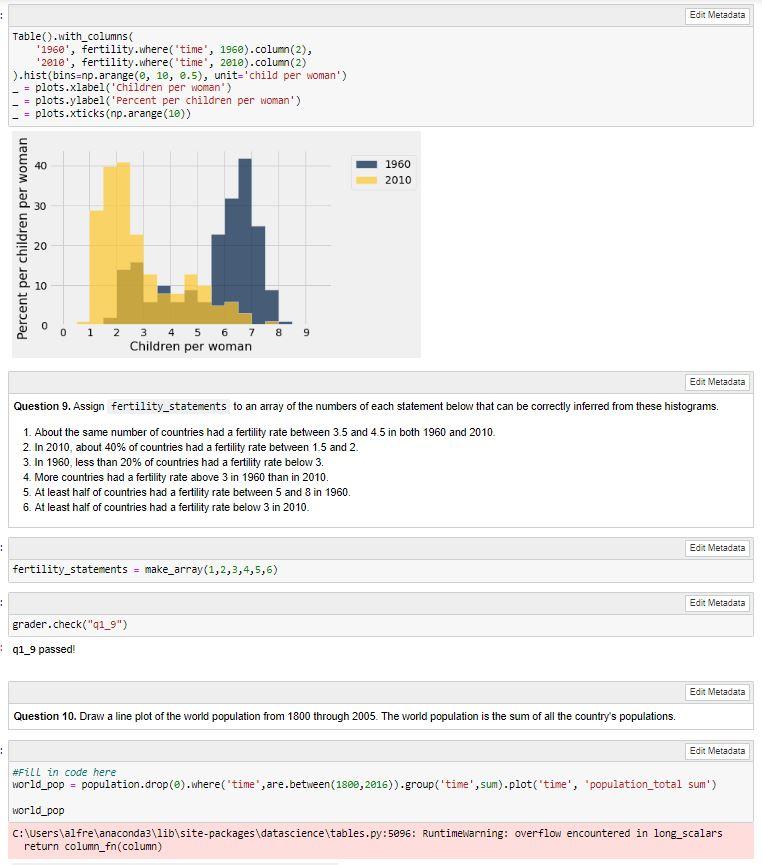Click statement 3 'In 1960, less than 20%'
The width and height of the screenshot is (762, 865).
(x=179, y=462)
